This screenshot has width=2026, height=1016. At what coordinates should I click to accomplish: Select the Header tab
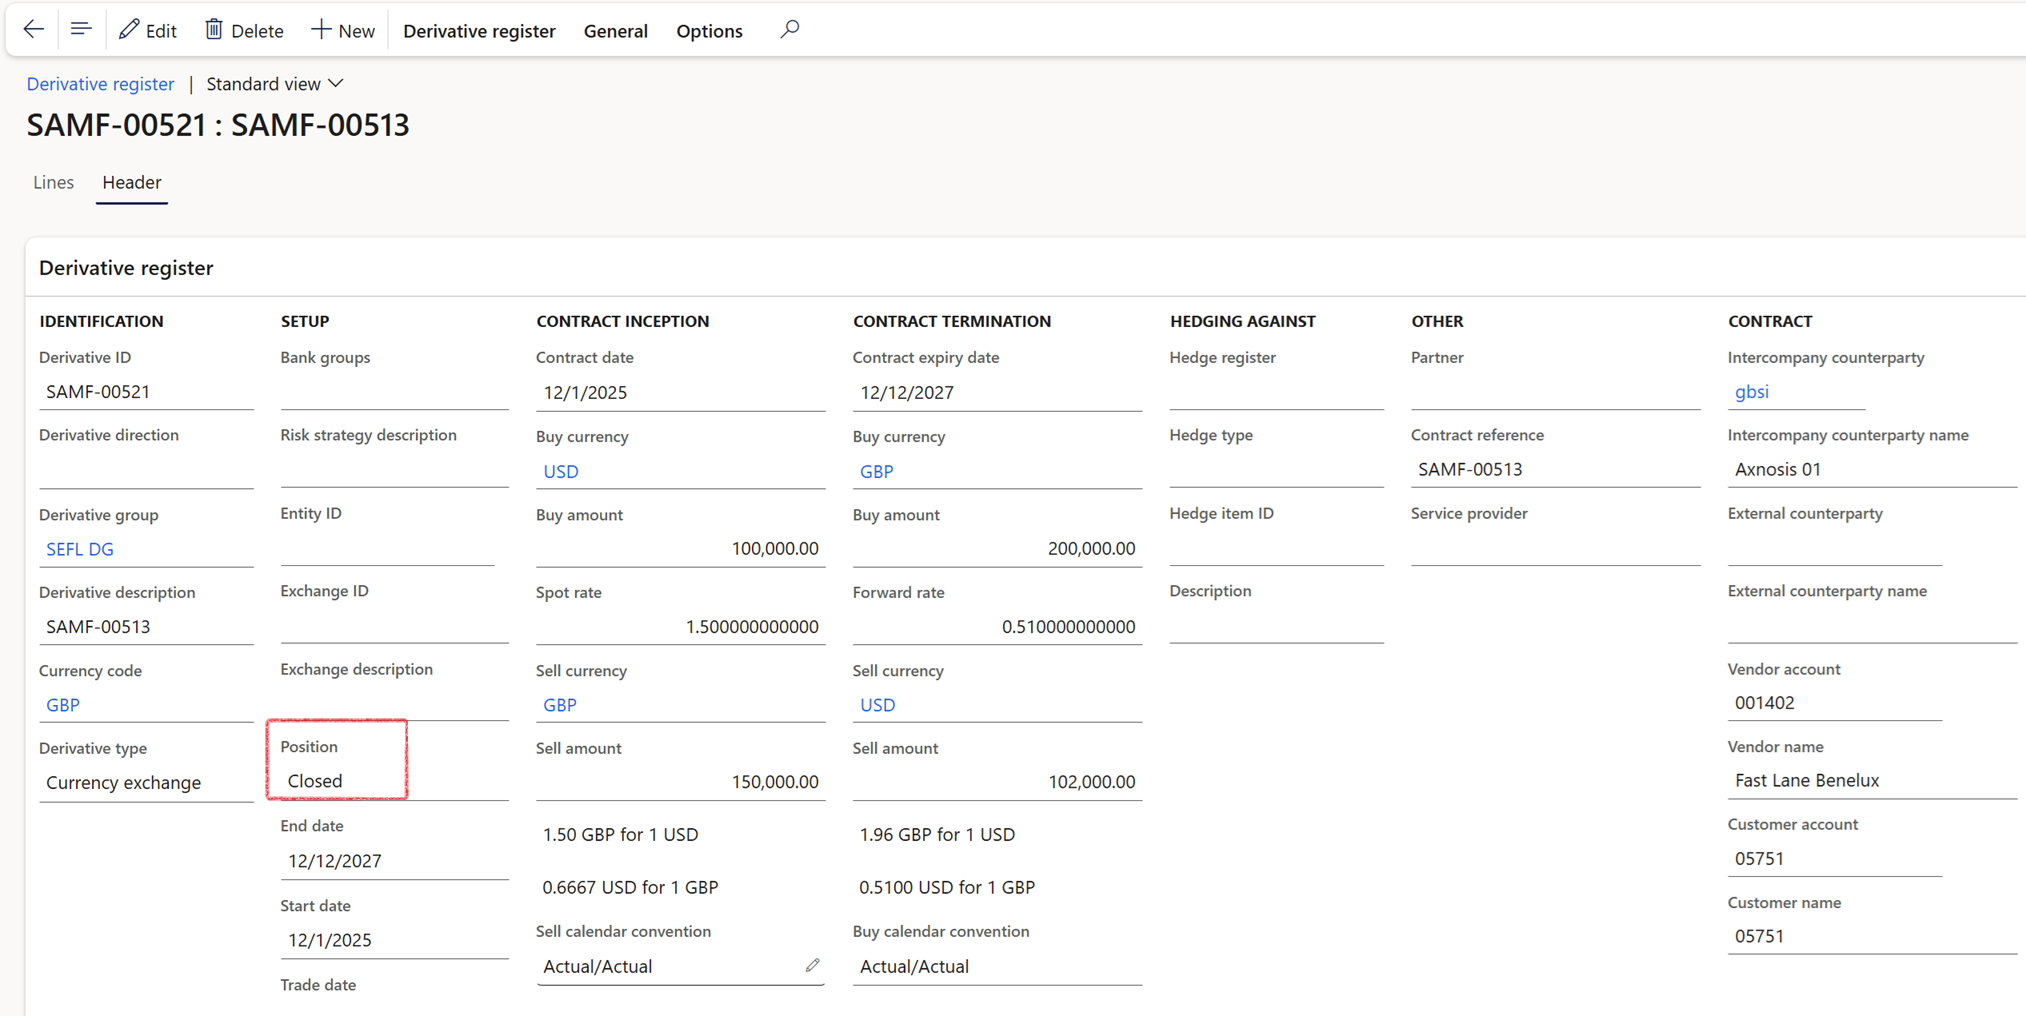pyautogui.click(x=131, y=182)
